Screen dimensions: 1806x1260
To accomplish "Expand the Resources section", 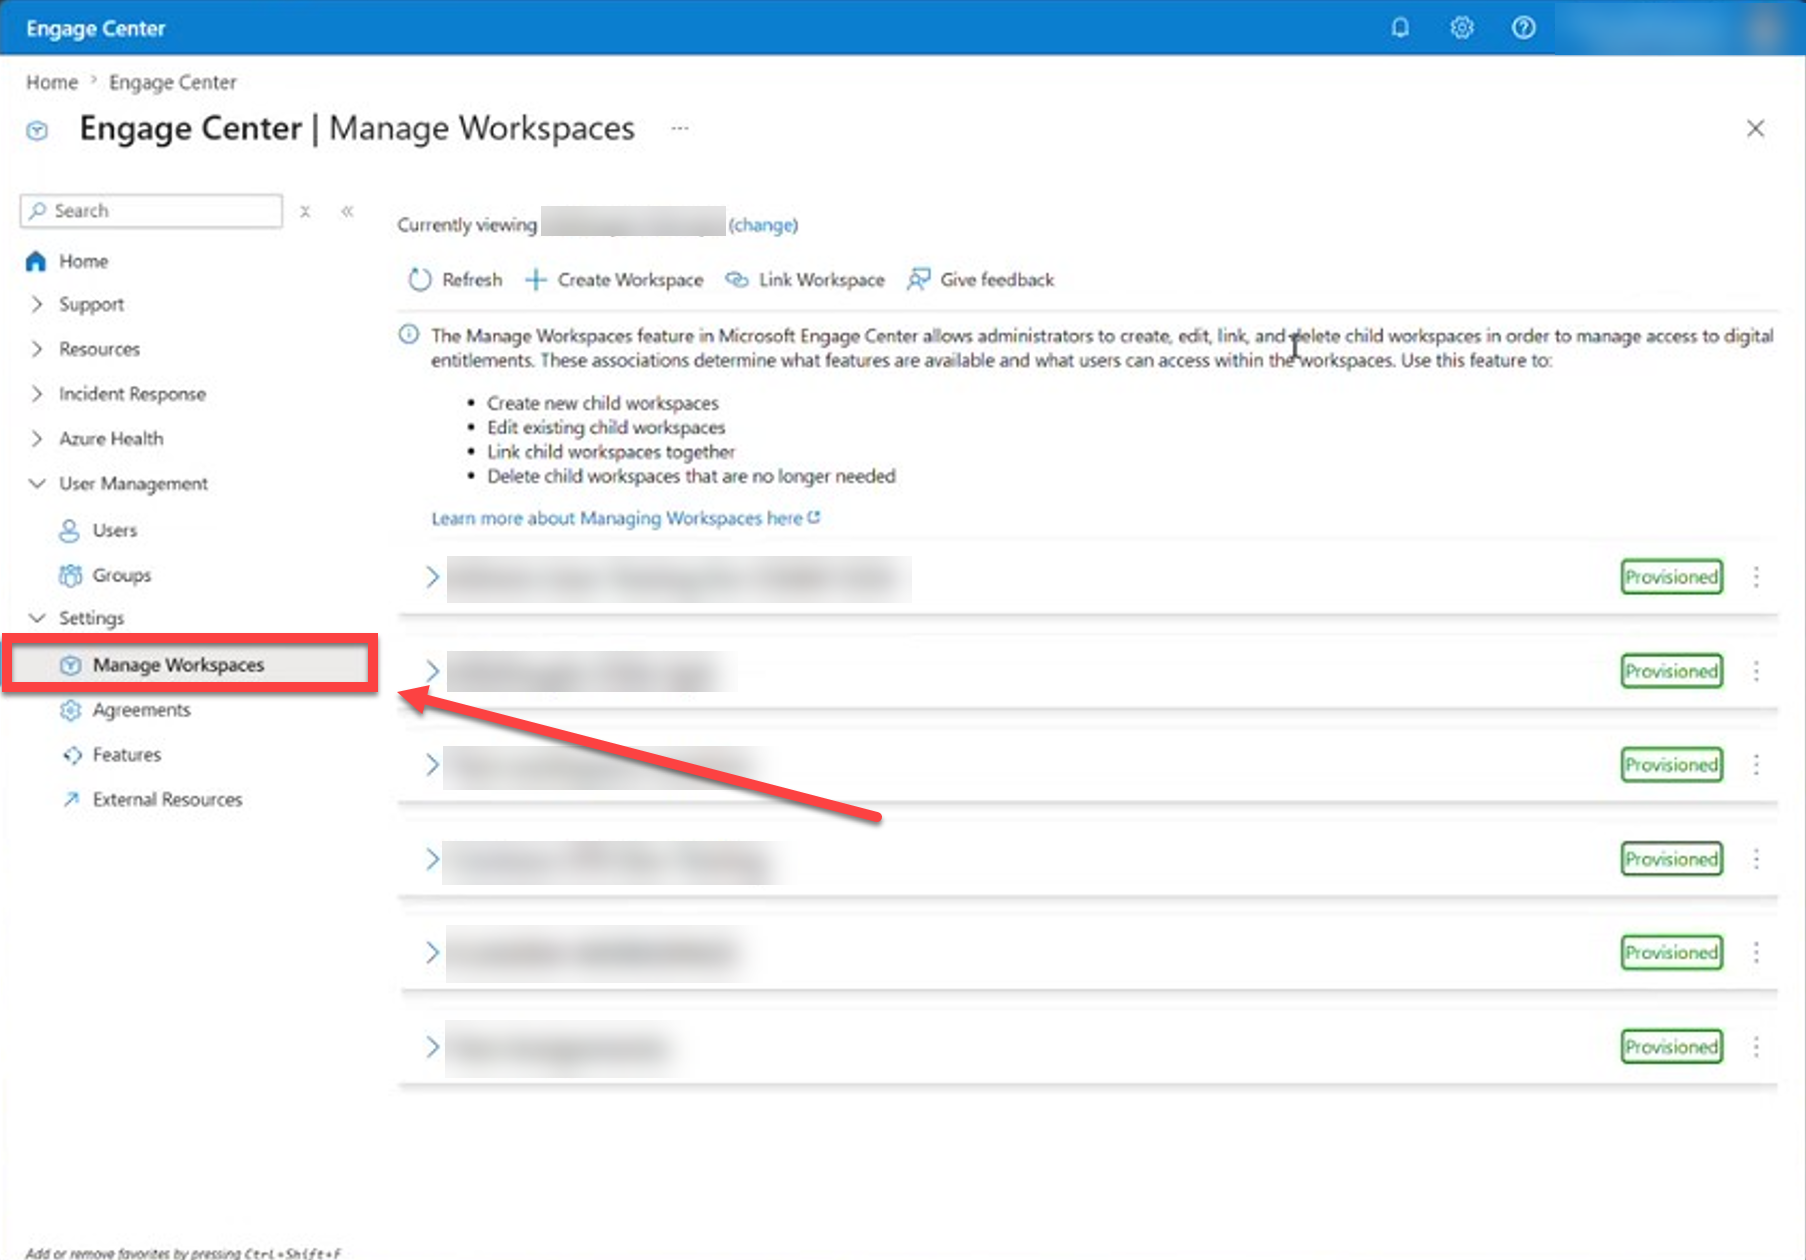I will [x=37, y=349].
